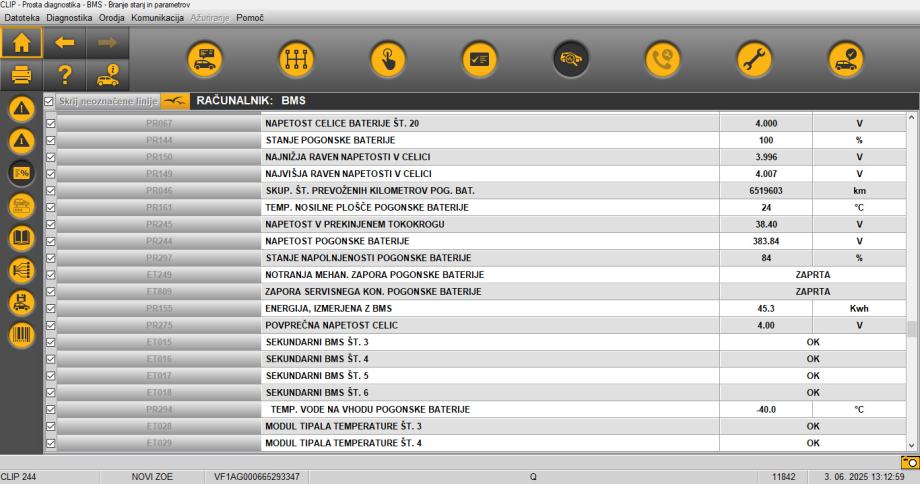
Task: Open the book documentation sidebar icon
Action: click(22, 238)
